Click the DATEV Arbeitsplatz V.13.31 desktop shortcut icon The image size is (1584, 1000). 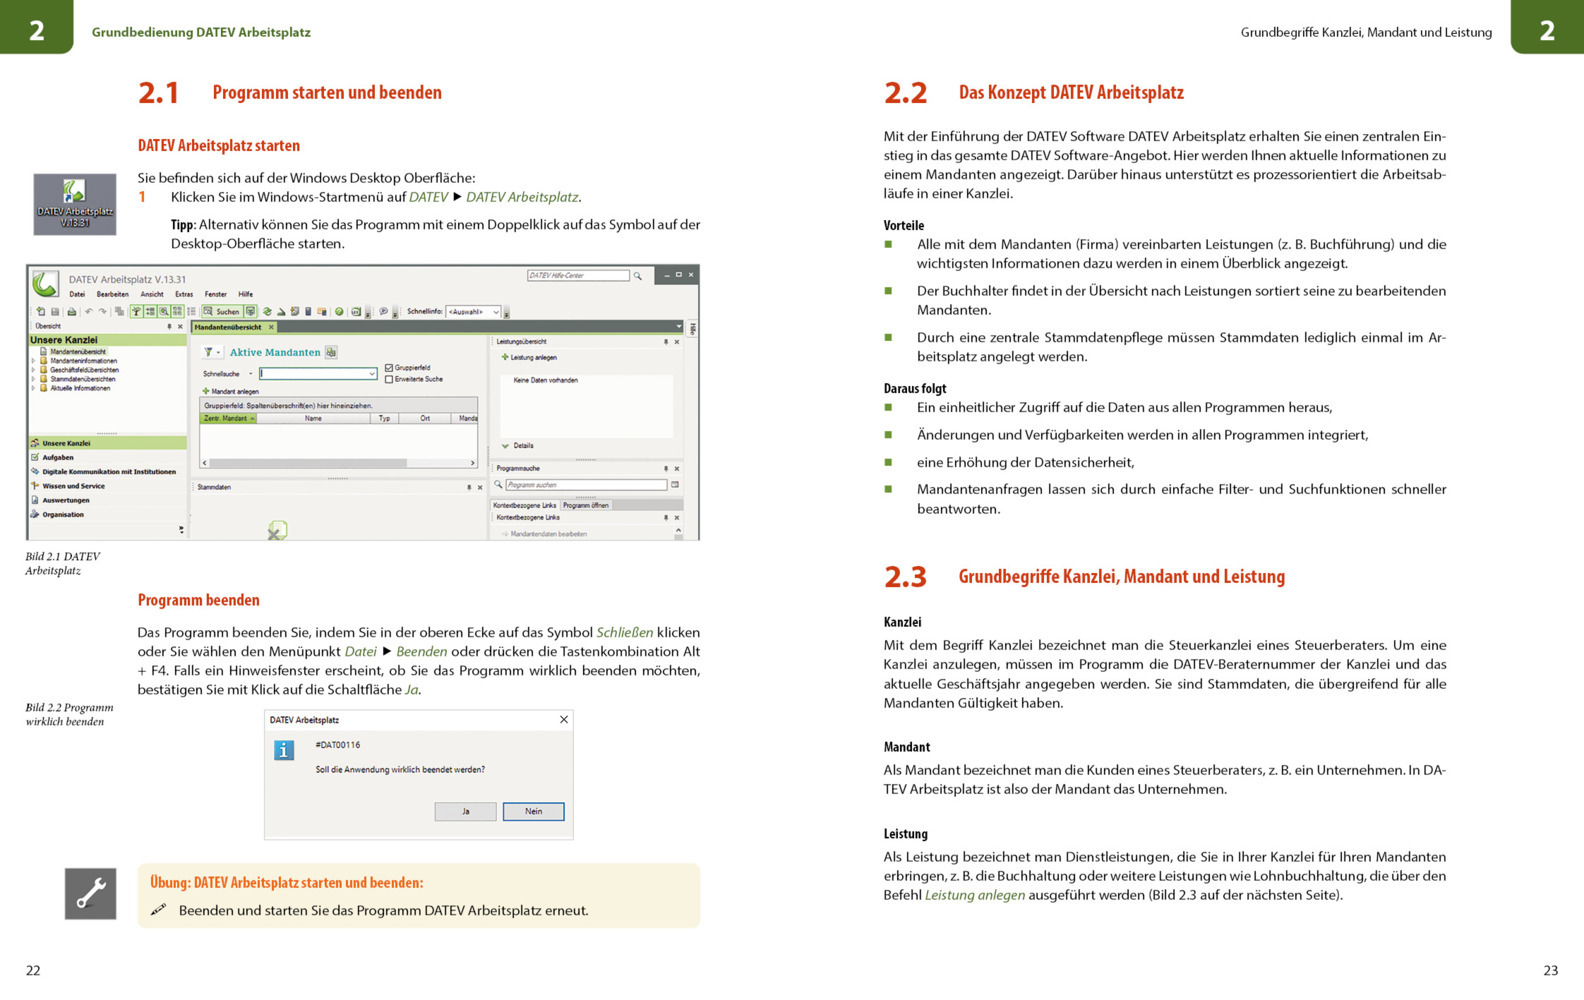[74, 204]
